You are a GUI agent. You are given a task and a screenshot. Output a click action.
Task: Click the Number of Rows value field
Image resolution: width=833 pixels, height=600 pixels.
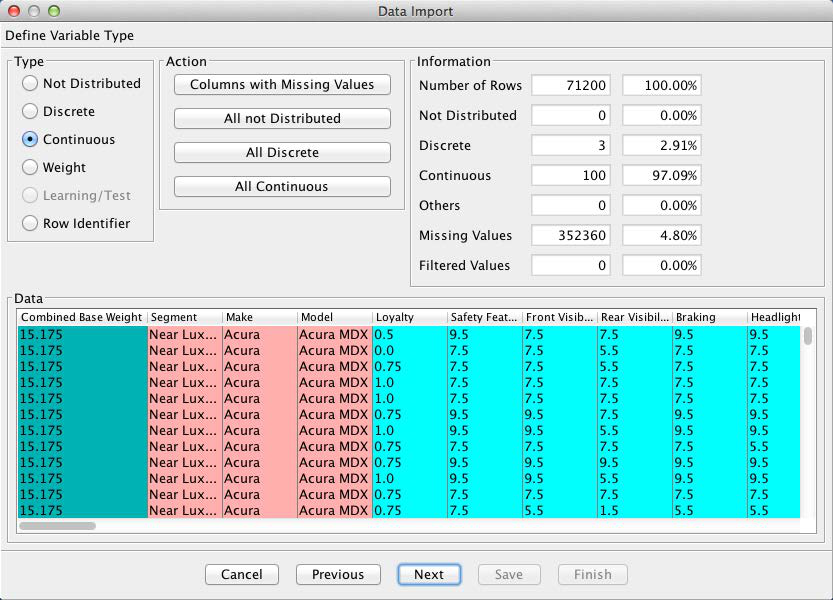pos(571,86)
